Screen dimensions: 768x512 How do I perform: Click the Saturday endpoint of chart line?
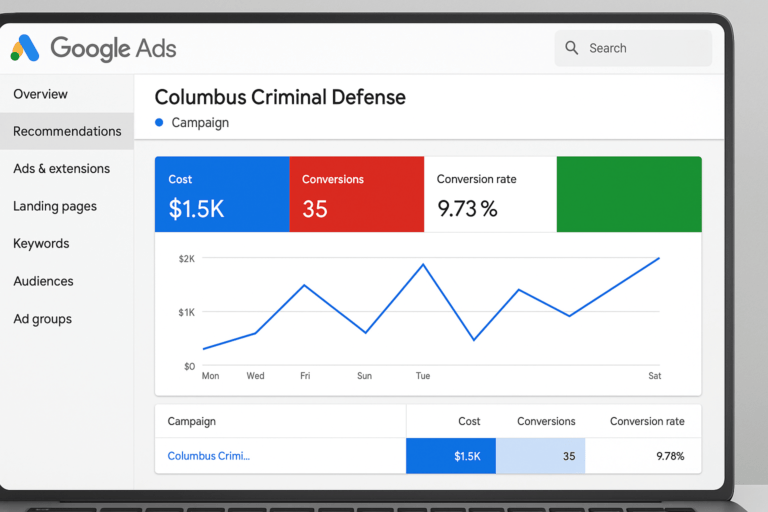point(659,258)
